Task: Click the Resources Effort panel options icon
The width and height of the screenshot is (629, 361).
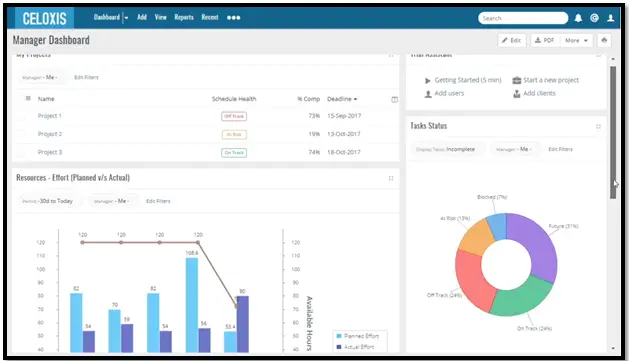Action: 391,178
